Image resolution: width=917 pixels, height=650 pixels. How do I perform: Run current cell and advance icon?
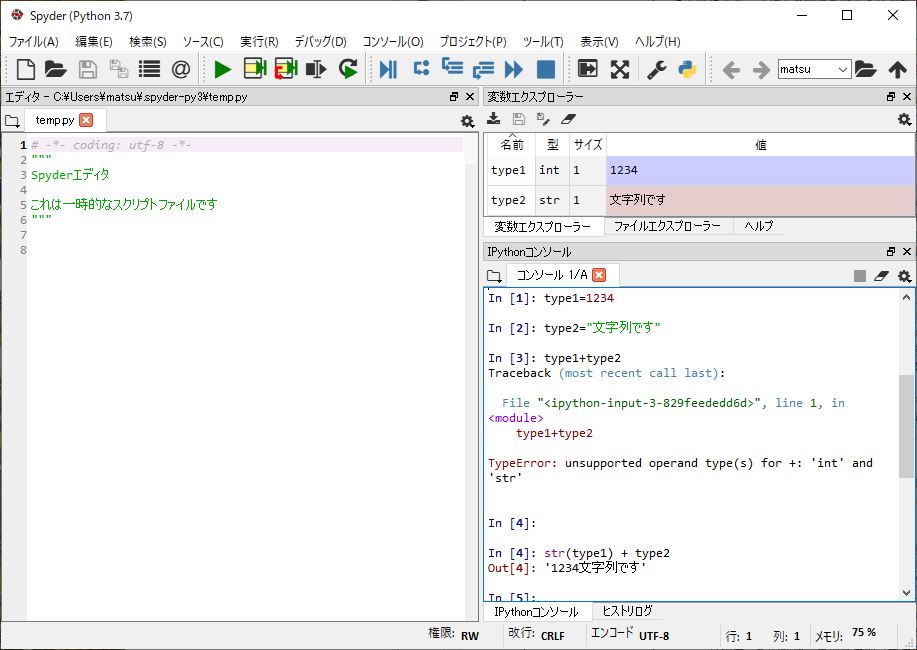[x=287, y=69]
